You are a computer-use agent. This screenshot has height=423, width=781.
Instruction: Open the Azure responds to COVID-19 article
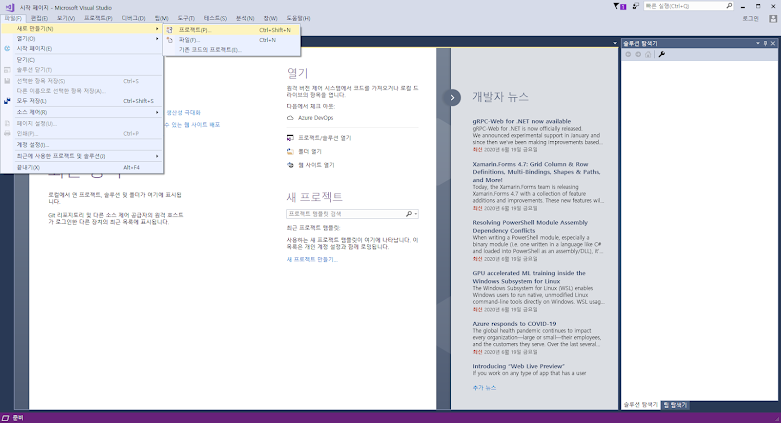pos(514,324)
